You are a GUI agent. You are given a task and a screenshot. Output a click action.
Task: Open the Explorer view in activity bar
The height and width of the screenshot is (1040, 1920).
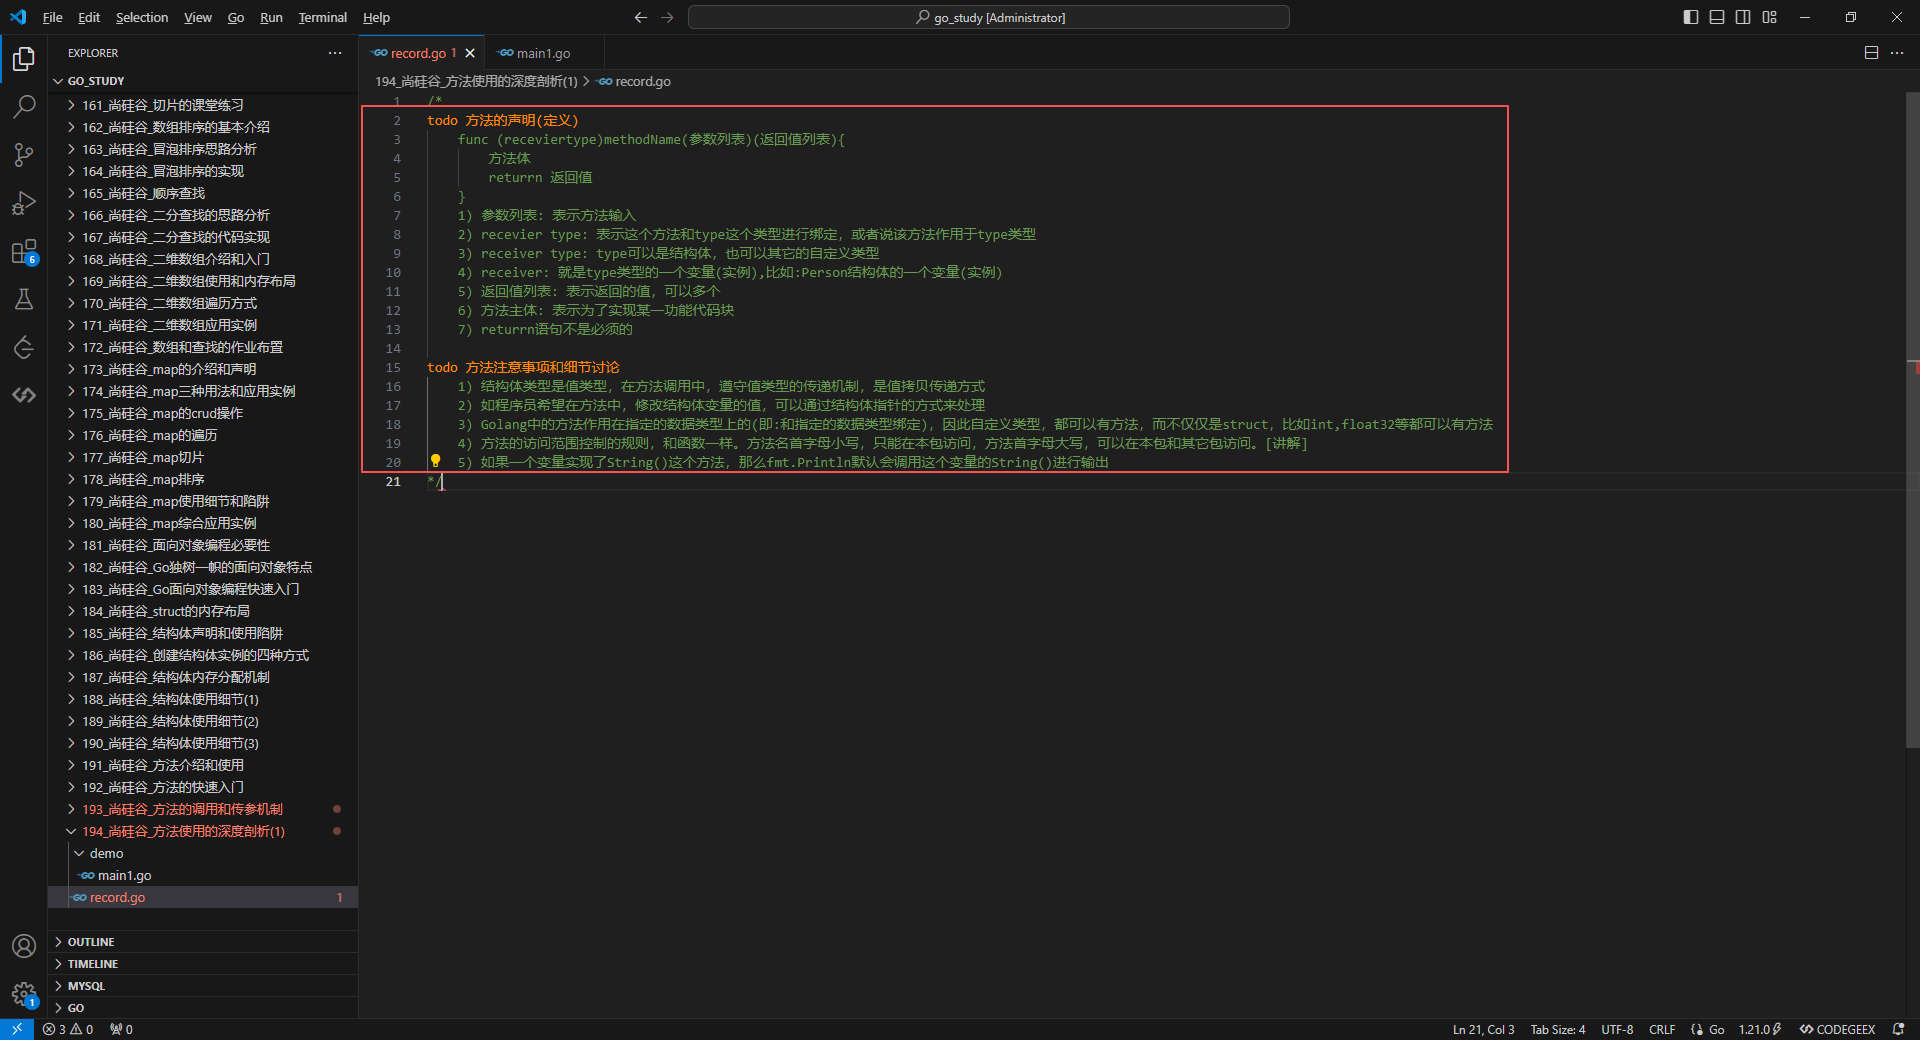point(24,59)
